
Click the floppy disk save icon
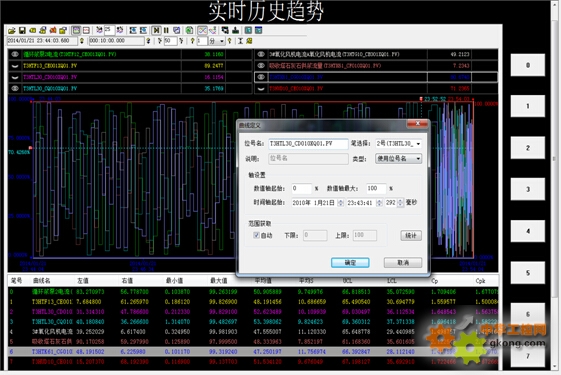coord(22,31)
